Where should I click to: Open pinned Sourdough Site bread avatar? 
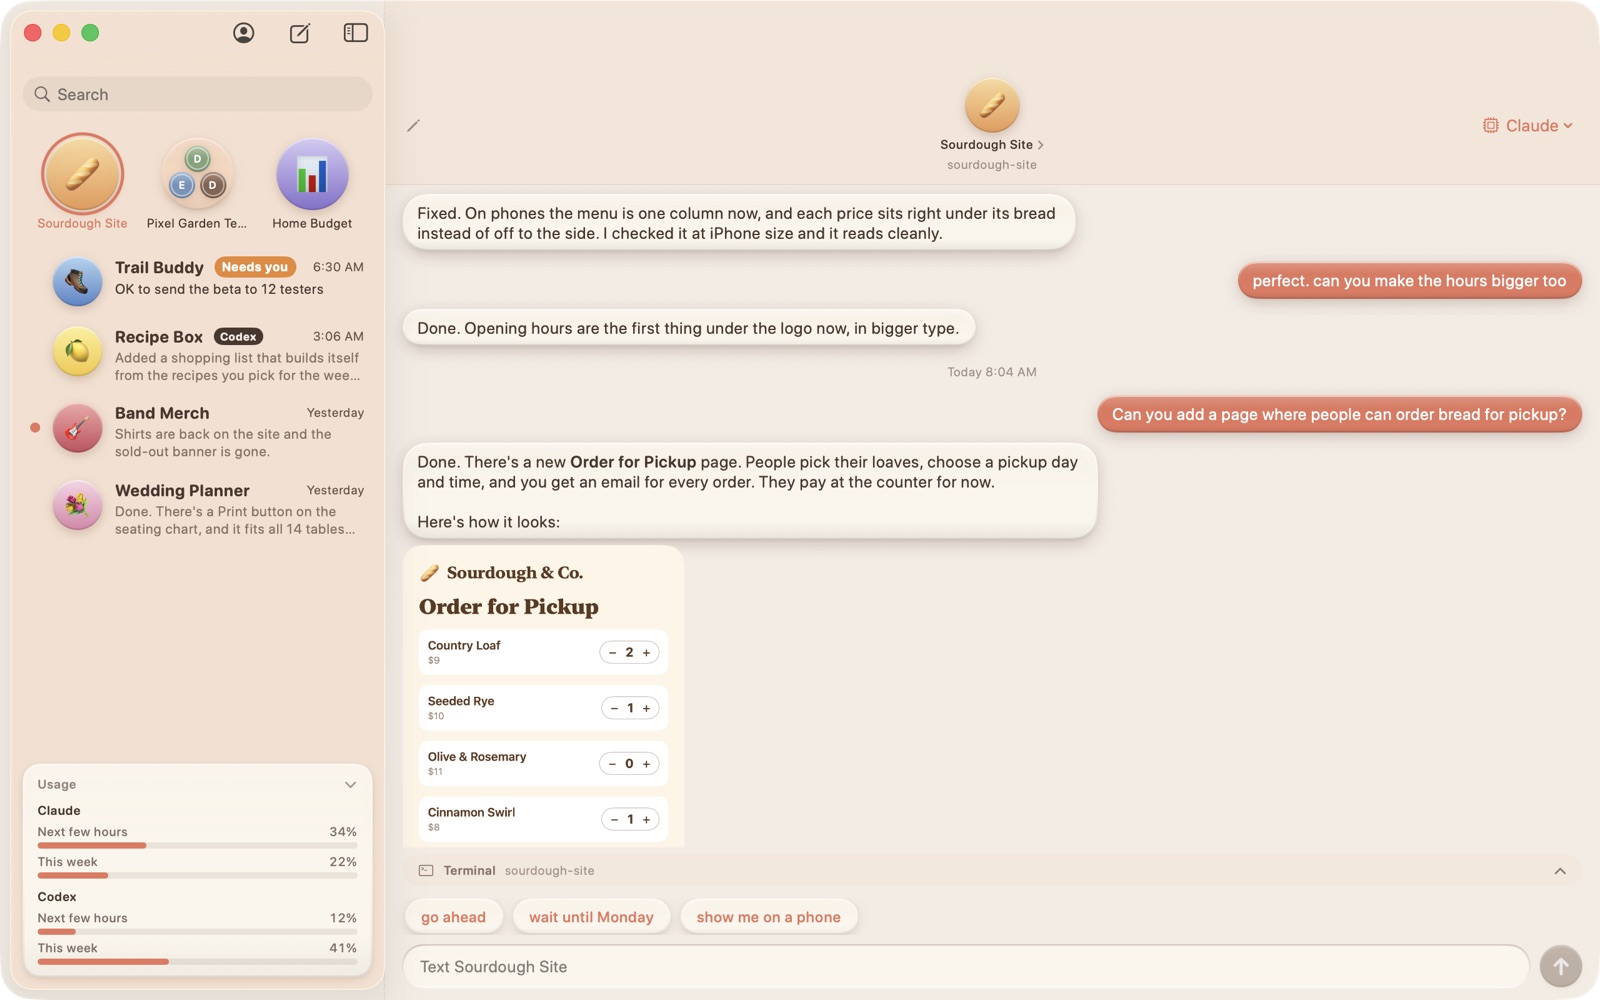pos(82,174)
